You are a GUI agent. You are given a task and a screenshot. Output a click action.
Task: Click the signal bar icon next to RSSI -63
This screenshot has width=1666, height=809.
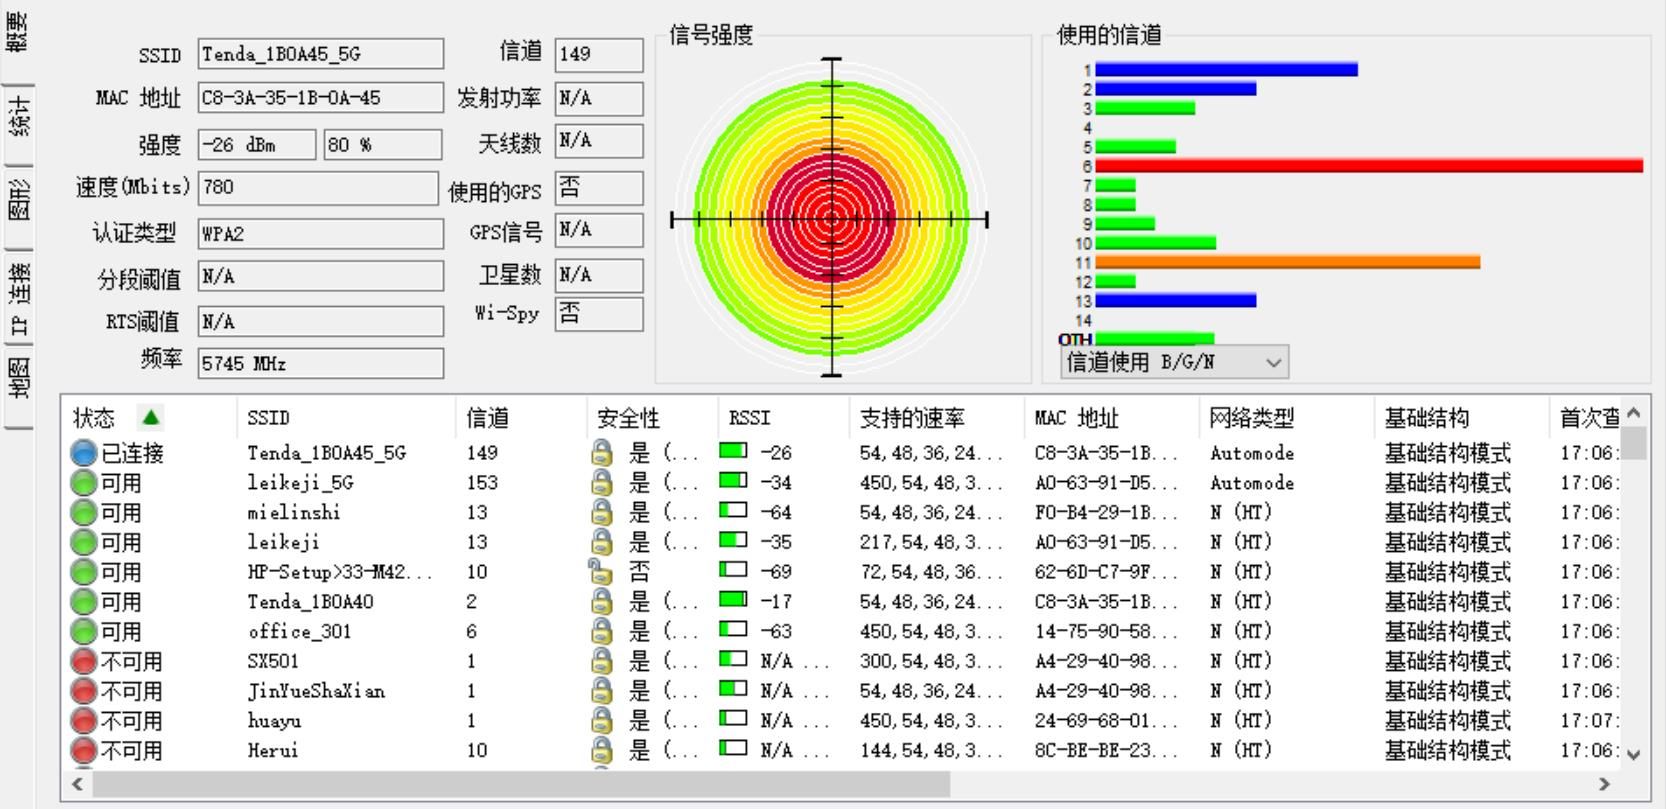tap(733, 630)
